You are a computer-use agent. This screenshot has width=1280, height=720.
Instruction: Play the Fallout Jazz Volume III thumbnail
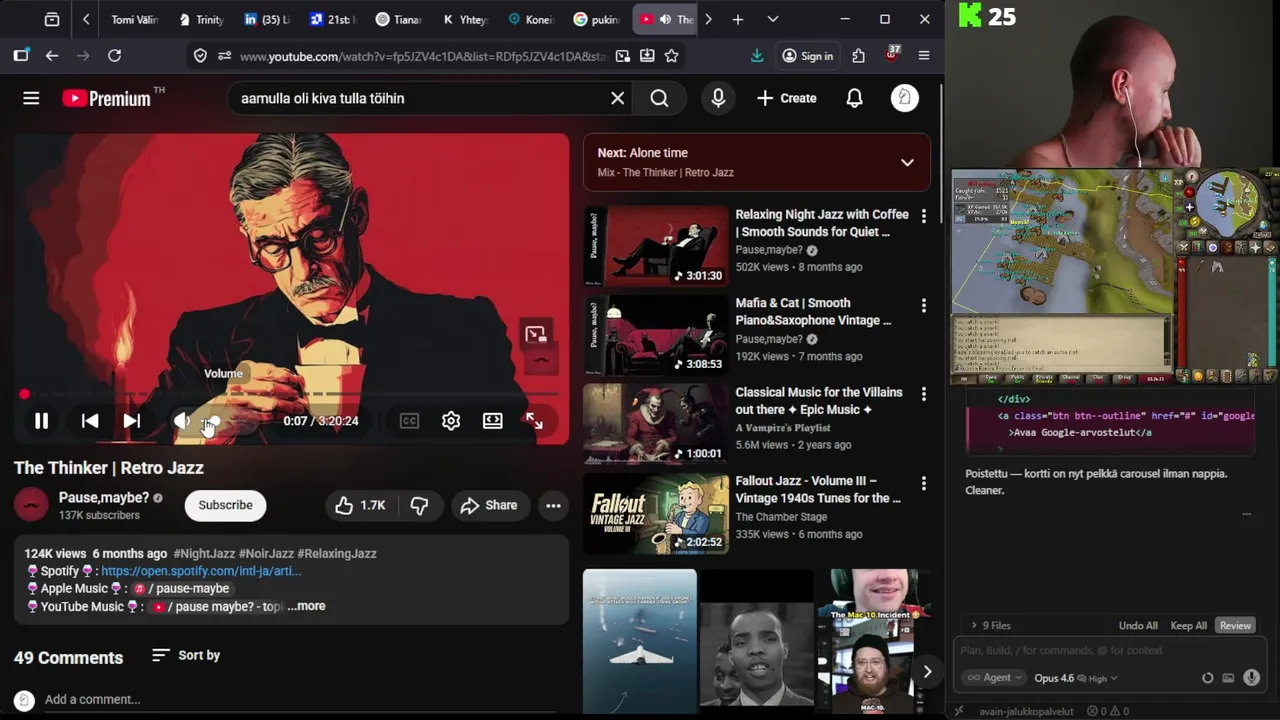tap(656, 513)
